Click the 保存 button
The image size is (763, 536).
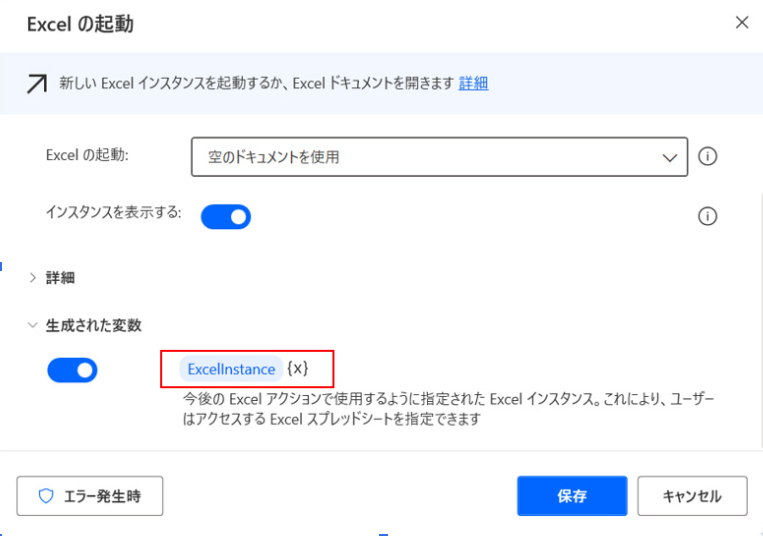point(572,496)
